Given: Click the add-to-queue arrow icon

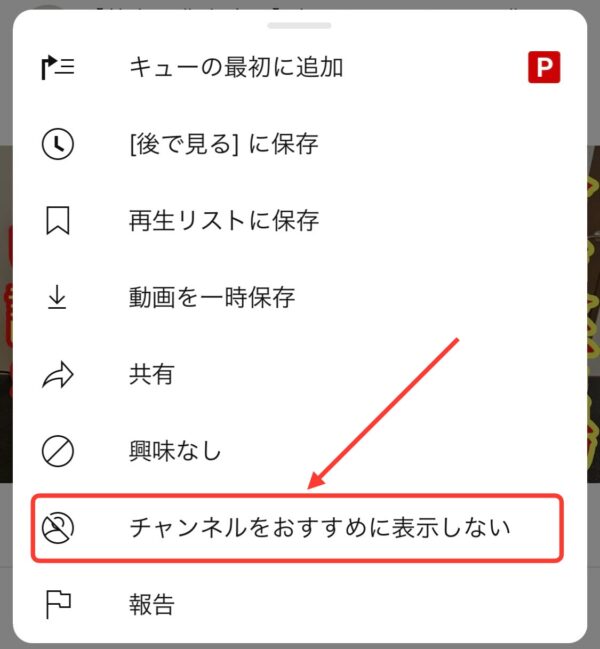Looking at the screenshot, I should click(x=58, y=67).
